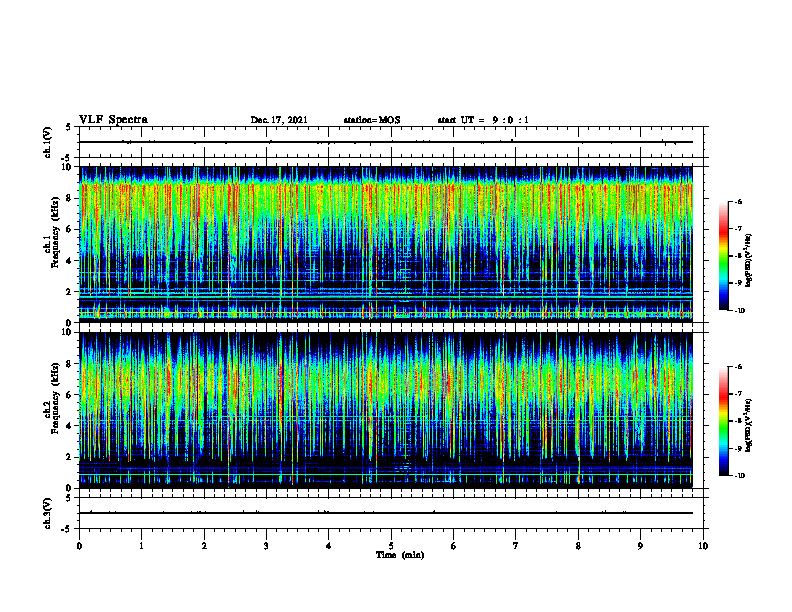The height and width of the screenshot is (612, 792).
Task: Click the ch.2 color bar PSD unit label
Action: pos(749,425)
